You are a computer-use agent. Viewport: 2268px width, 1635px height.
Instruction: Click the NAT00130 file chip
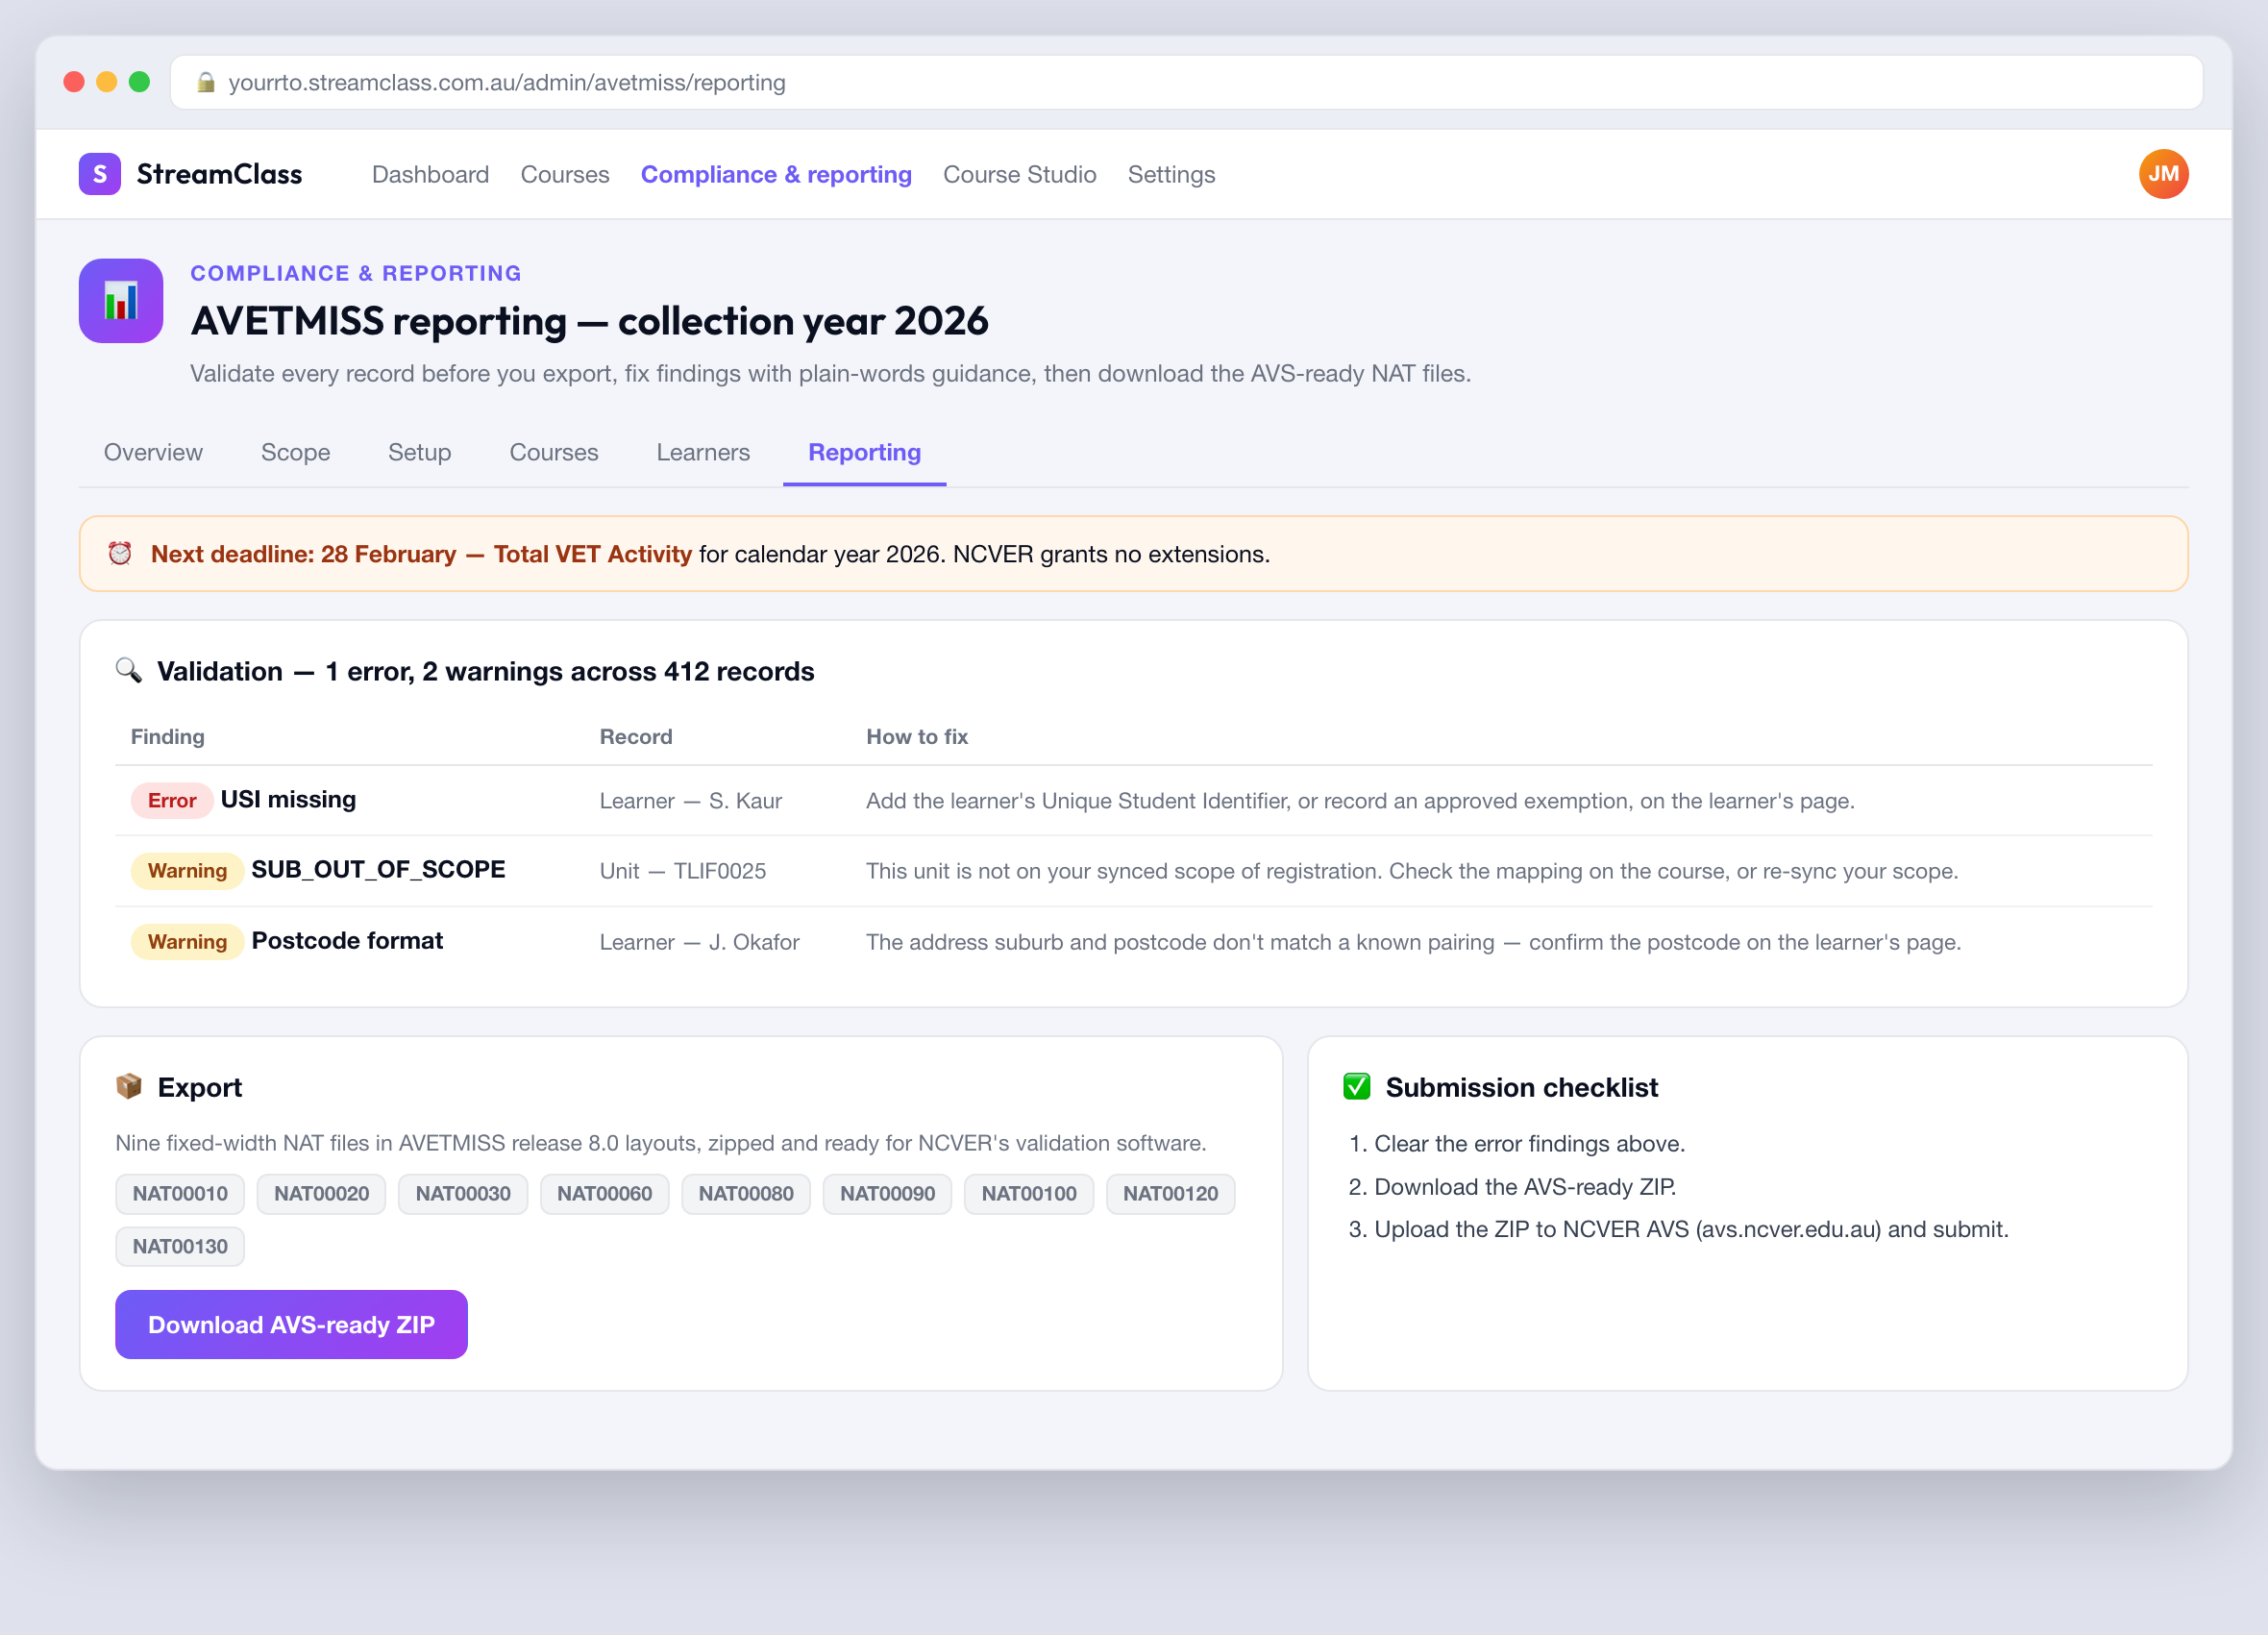point(180,1246)
